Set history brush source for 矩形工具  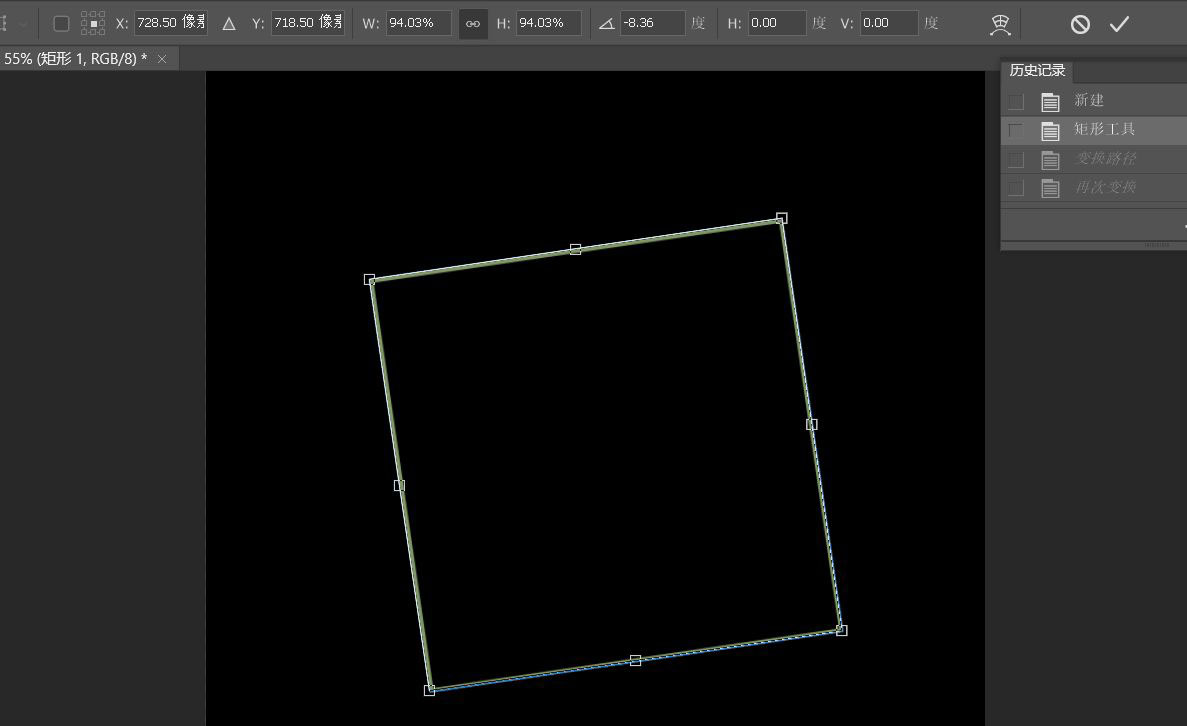pos(1016,130)
